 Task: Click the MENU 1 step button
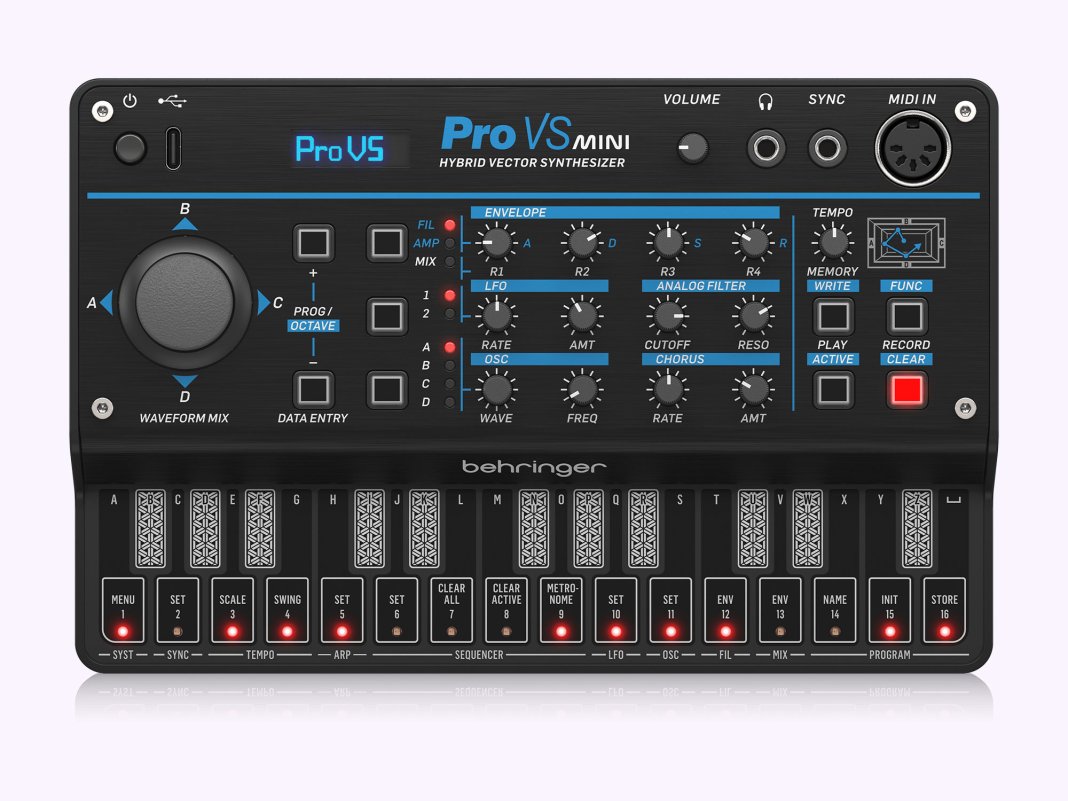(123, 610)
